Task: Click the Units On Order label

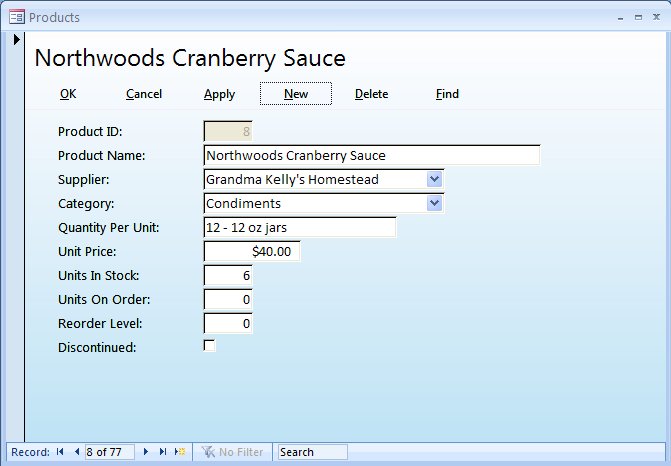Action: pyautogui.click(x=104, y=299)
